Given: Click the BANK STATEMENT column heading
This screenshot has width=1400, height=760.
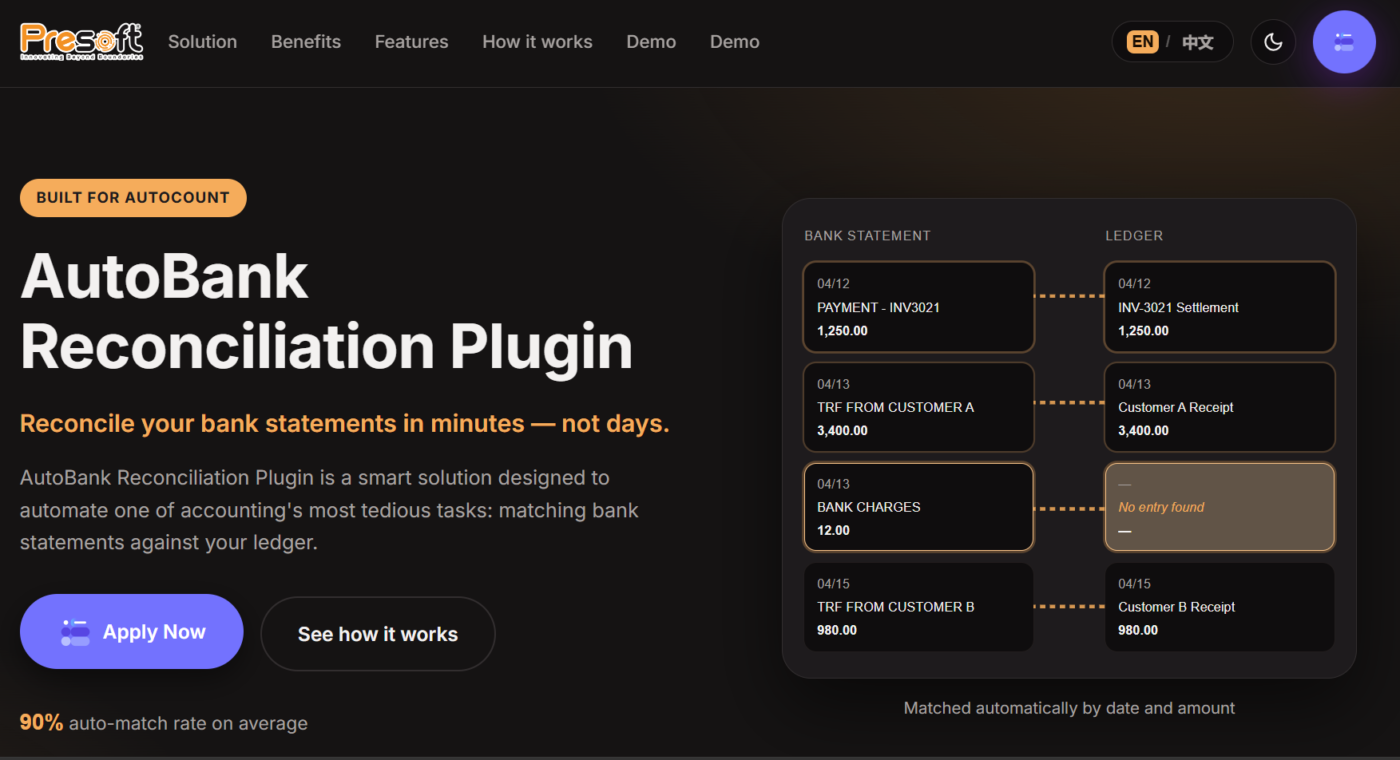Looking at the screenshot, I should [867, 236].
